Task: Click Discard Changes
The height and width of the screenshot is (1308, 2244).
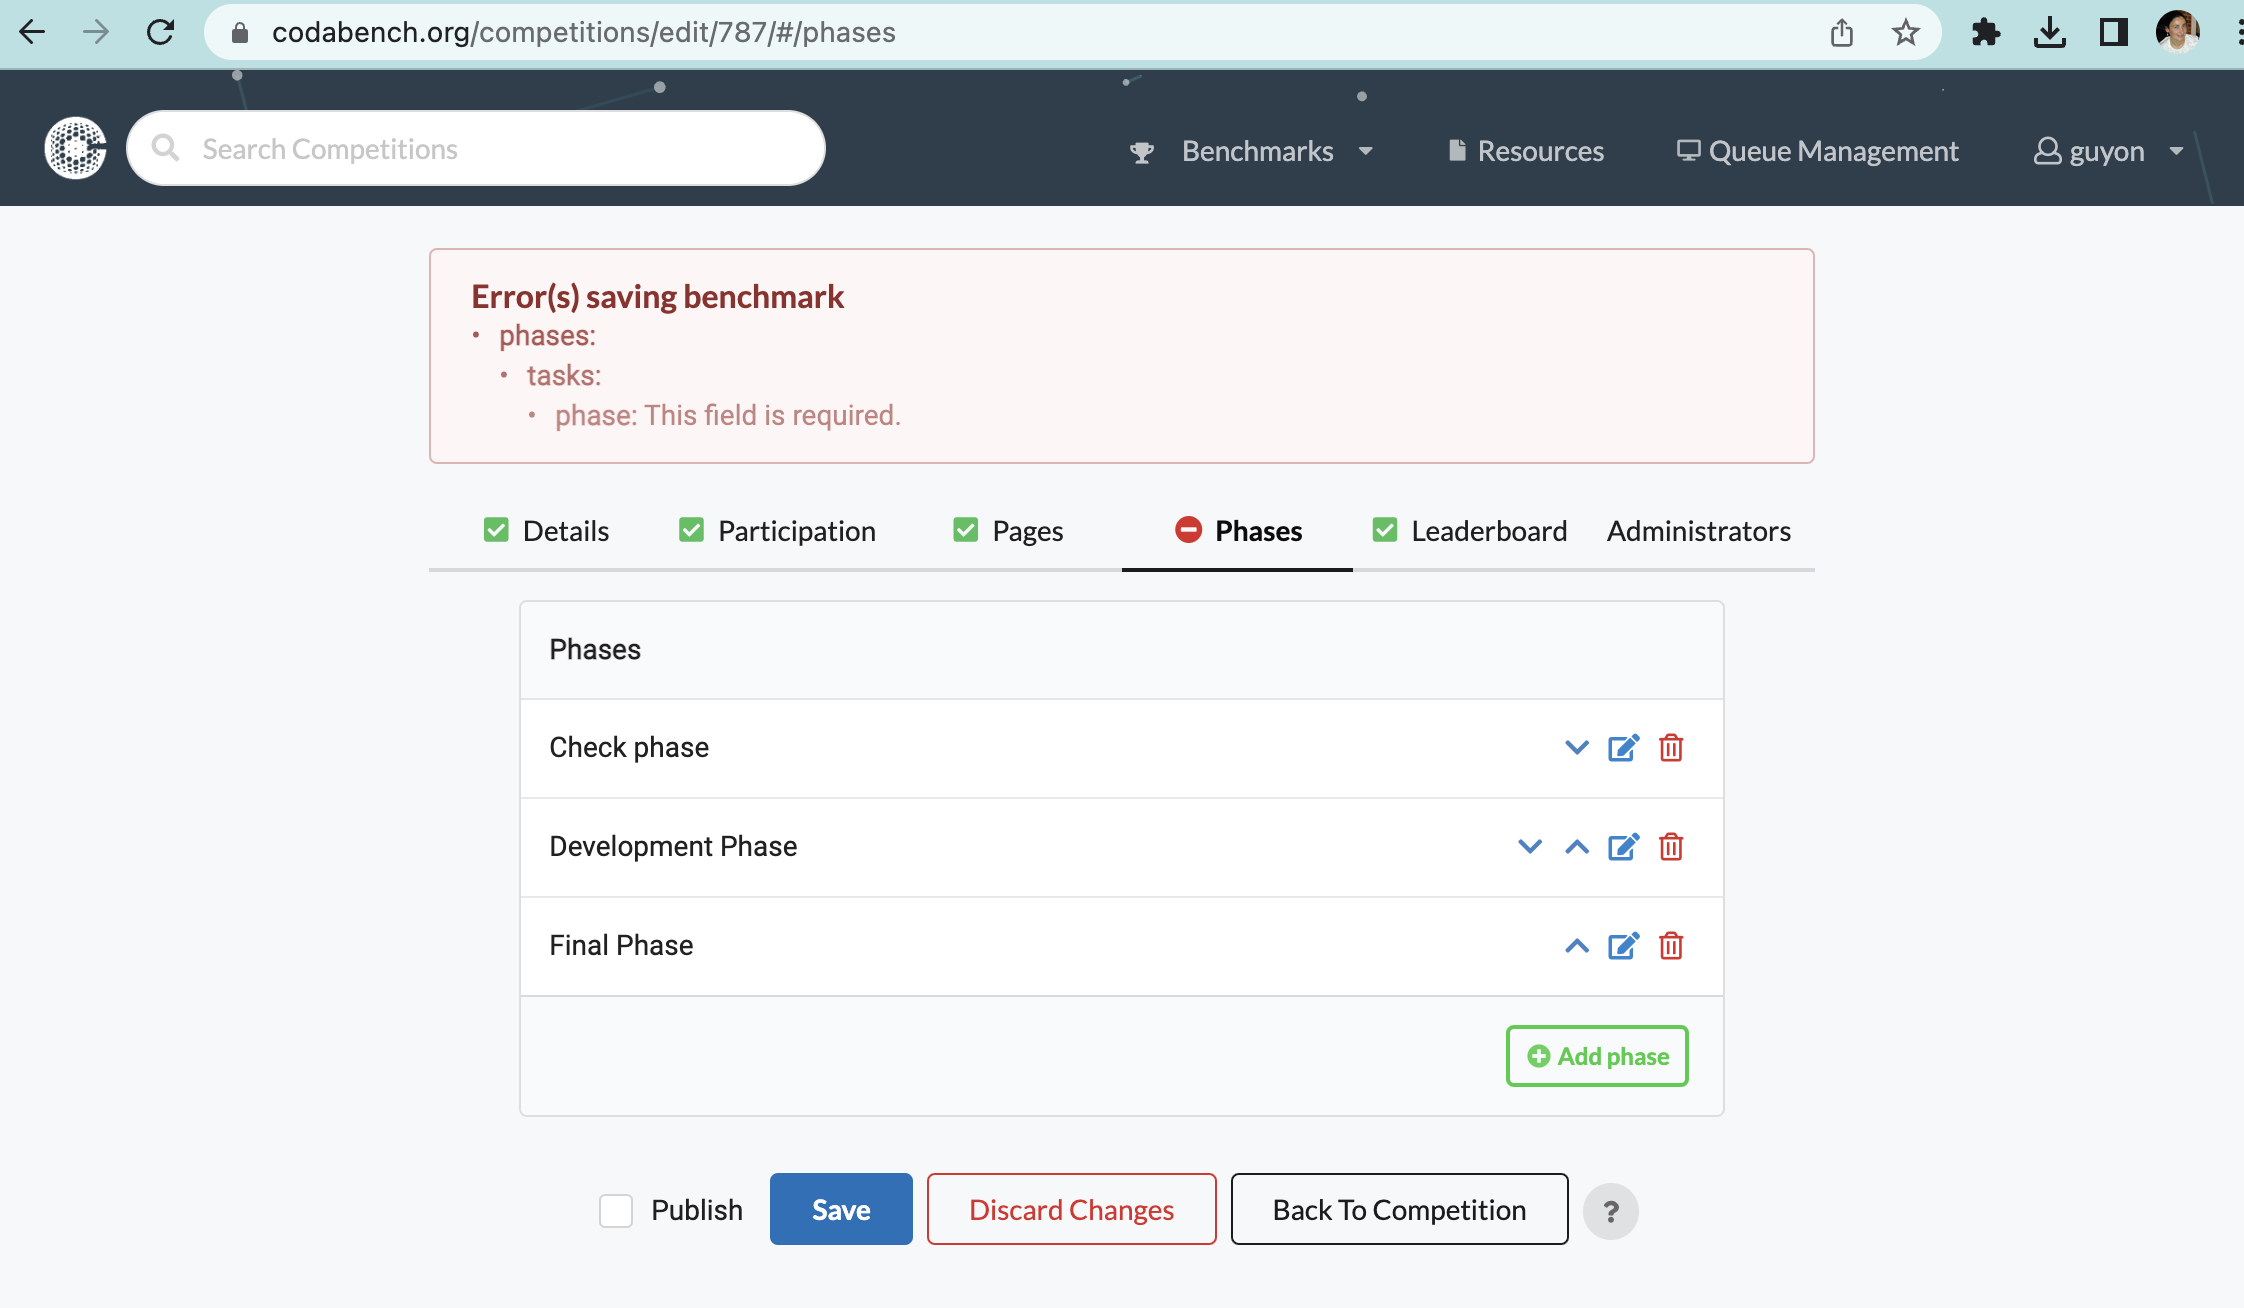Action: [x=1071, y=1209]
